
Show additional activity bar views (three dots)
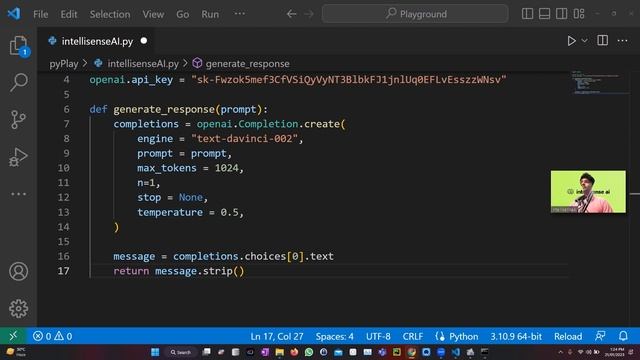[18, 194]
